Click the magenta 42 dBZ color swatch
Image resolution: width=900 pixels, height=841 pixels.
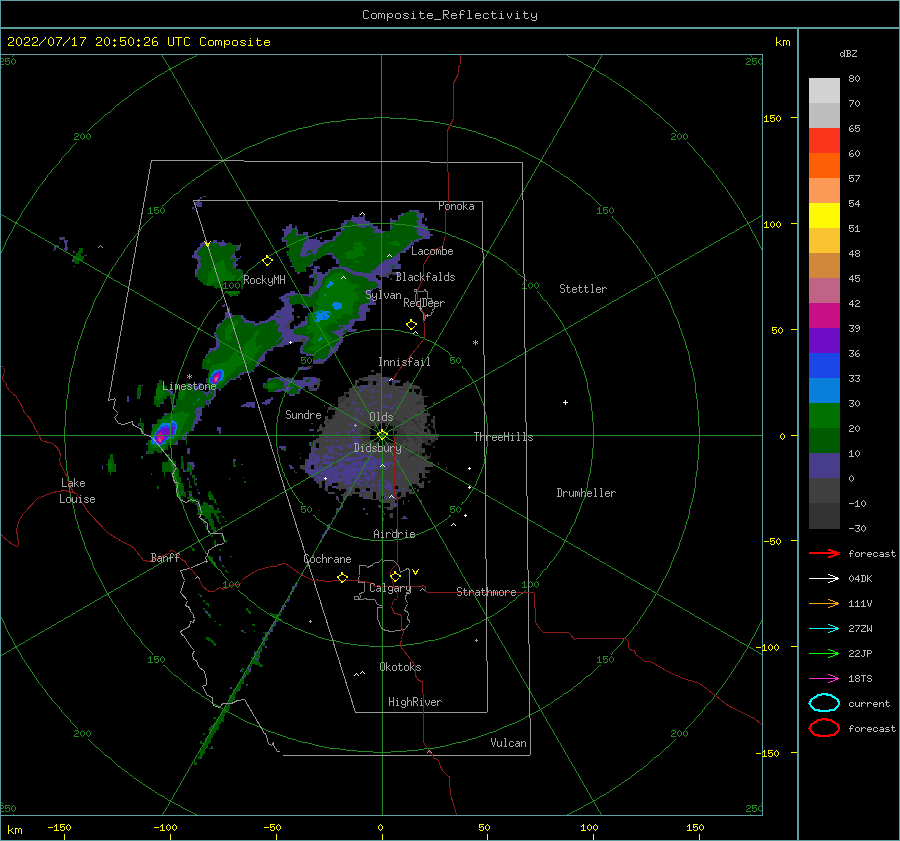point(824,316)
